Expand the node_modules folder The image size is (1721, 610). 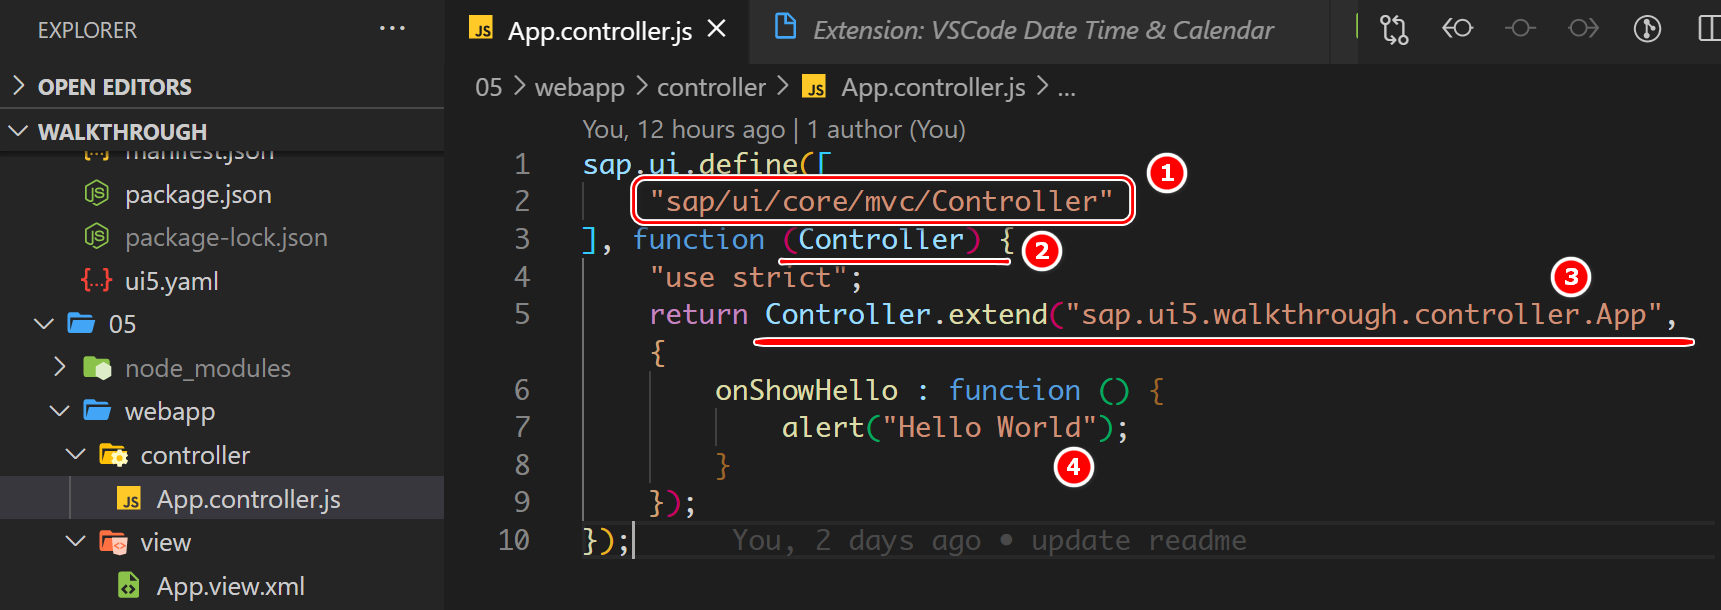coord(59,367)
